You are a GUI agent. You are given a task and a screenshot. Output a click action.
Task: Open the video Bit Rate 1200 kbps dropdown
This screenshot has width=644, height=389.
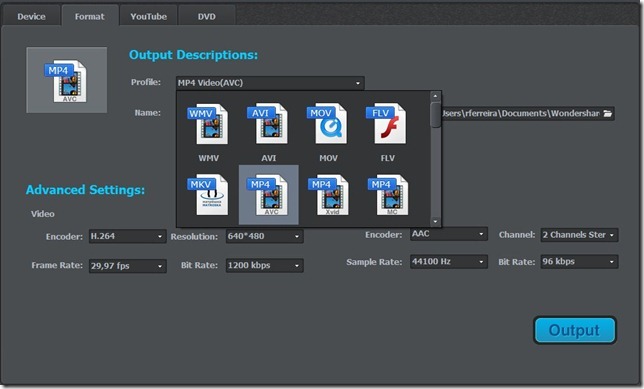[264, 265]
